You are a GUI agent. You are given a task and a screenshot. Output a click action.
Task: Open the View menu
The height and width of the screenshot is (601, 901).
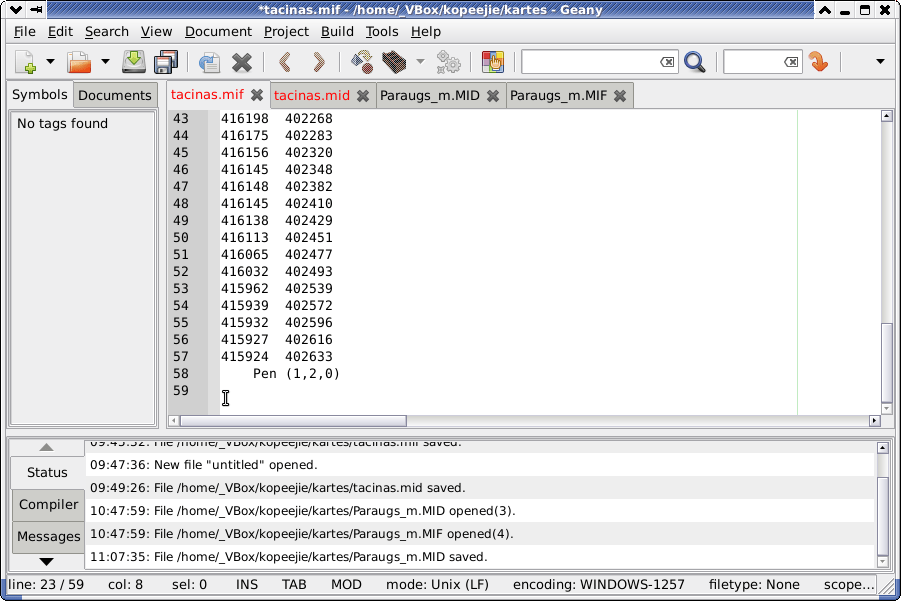point(156,32)
